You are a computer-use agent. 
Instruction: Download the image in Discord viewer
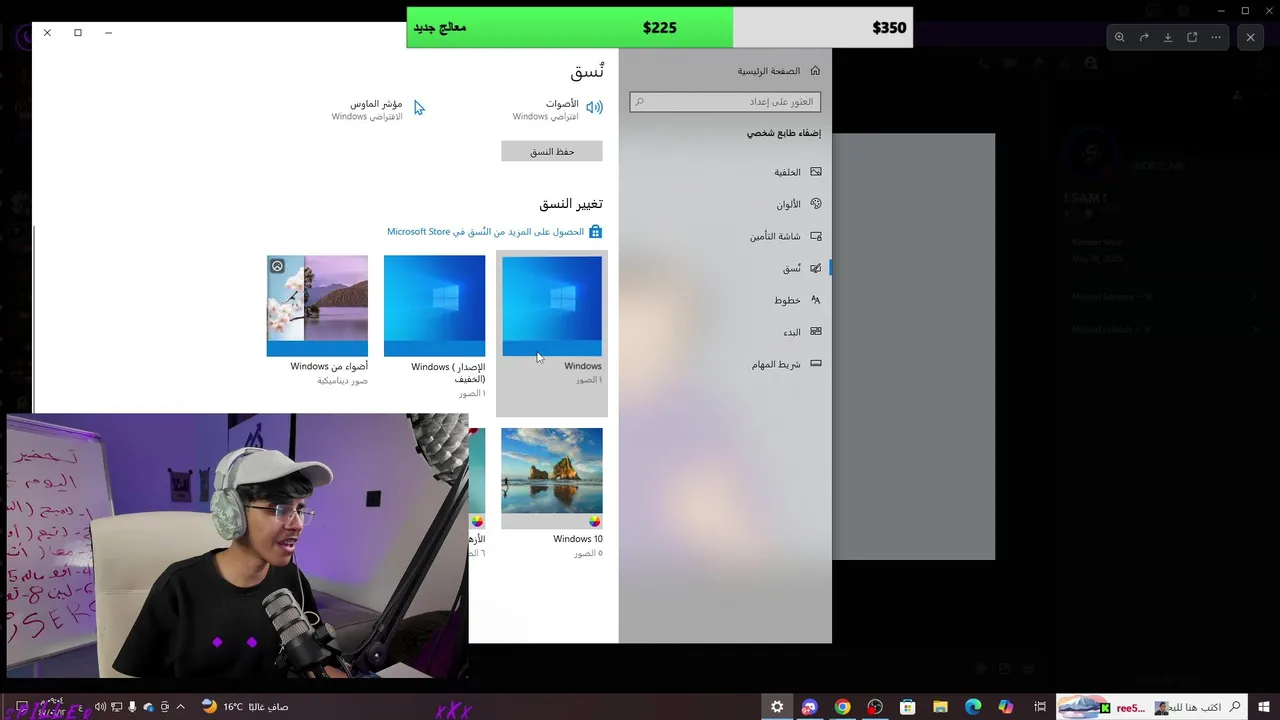point(1168,37)
